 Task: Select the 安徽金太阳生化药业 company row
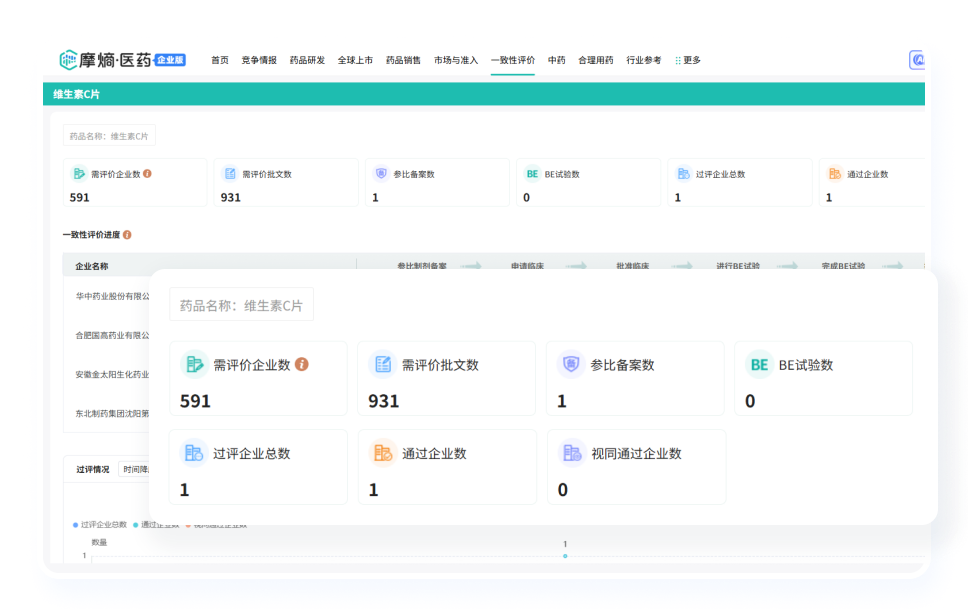112,374
